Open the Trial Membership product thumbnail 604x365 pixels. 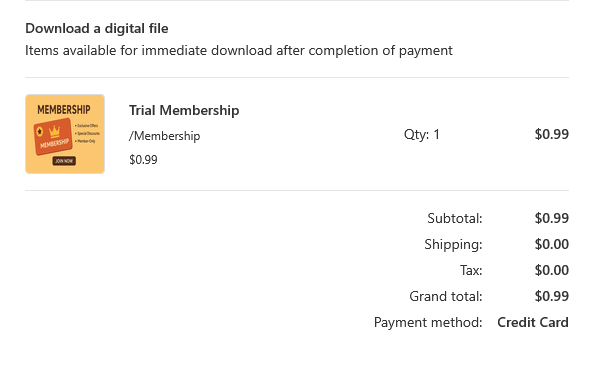click(65, 134)
